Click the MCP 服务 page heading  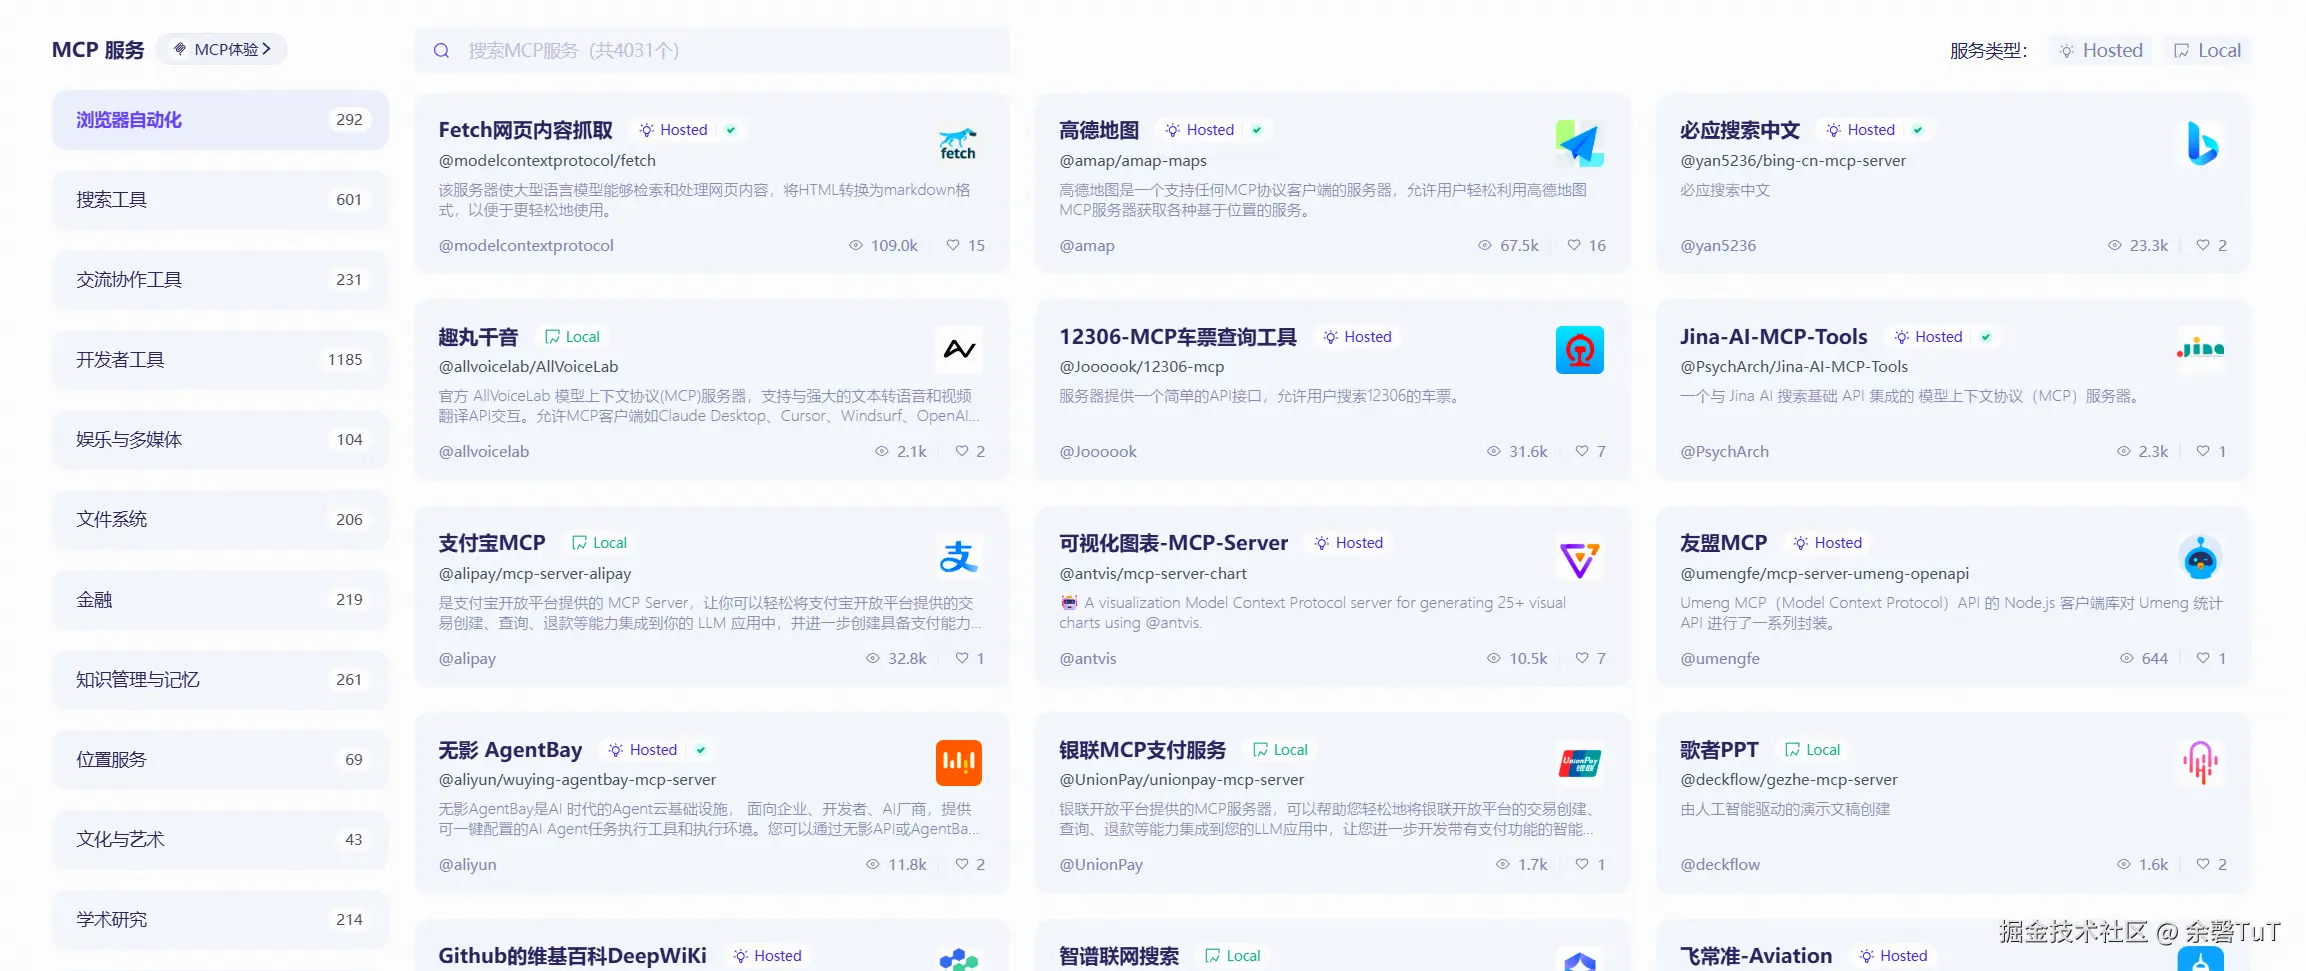click(x=98, y=50)
